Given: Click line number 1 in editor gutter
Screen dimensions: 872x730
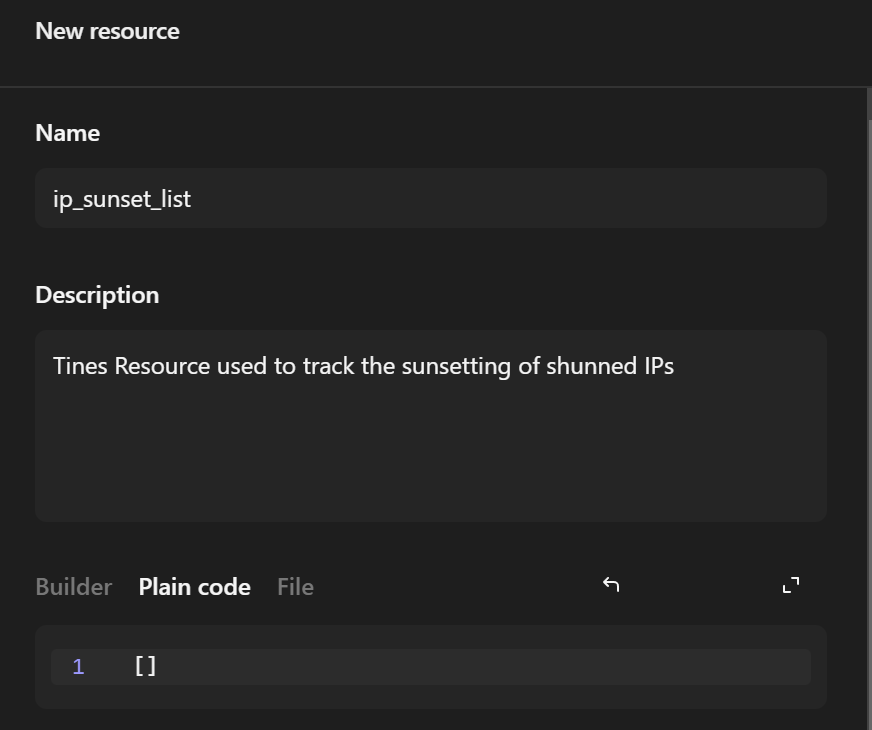Looking at the screenshot, I should pos(78,667).
